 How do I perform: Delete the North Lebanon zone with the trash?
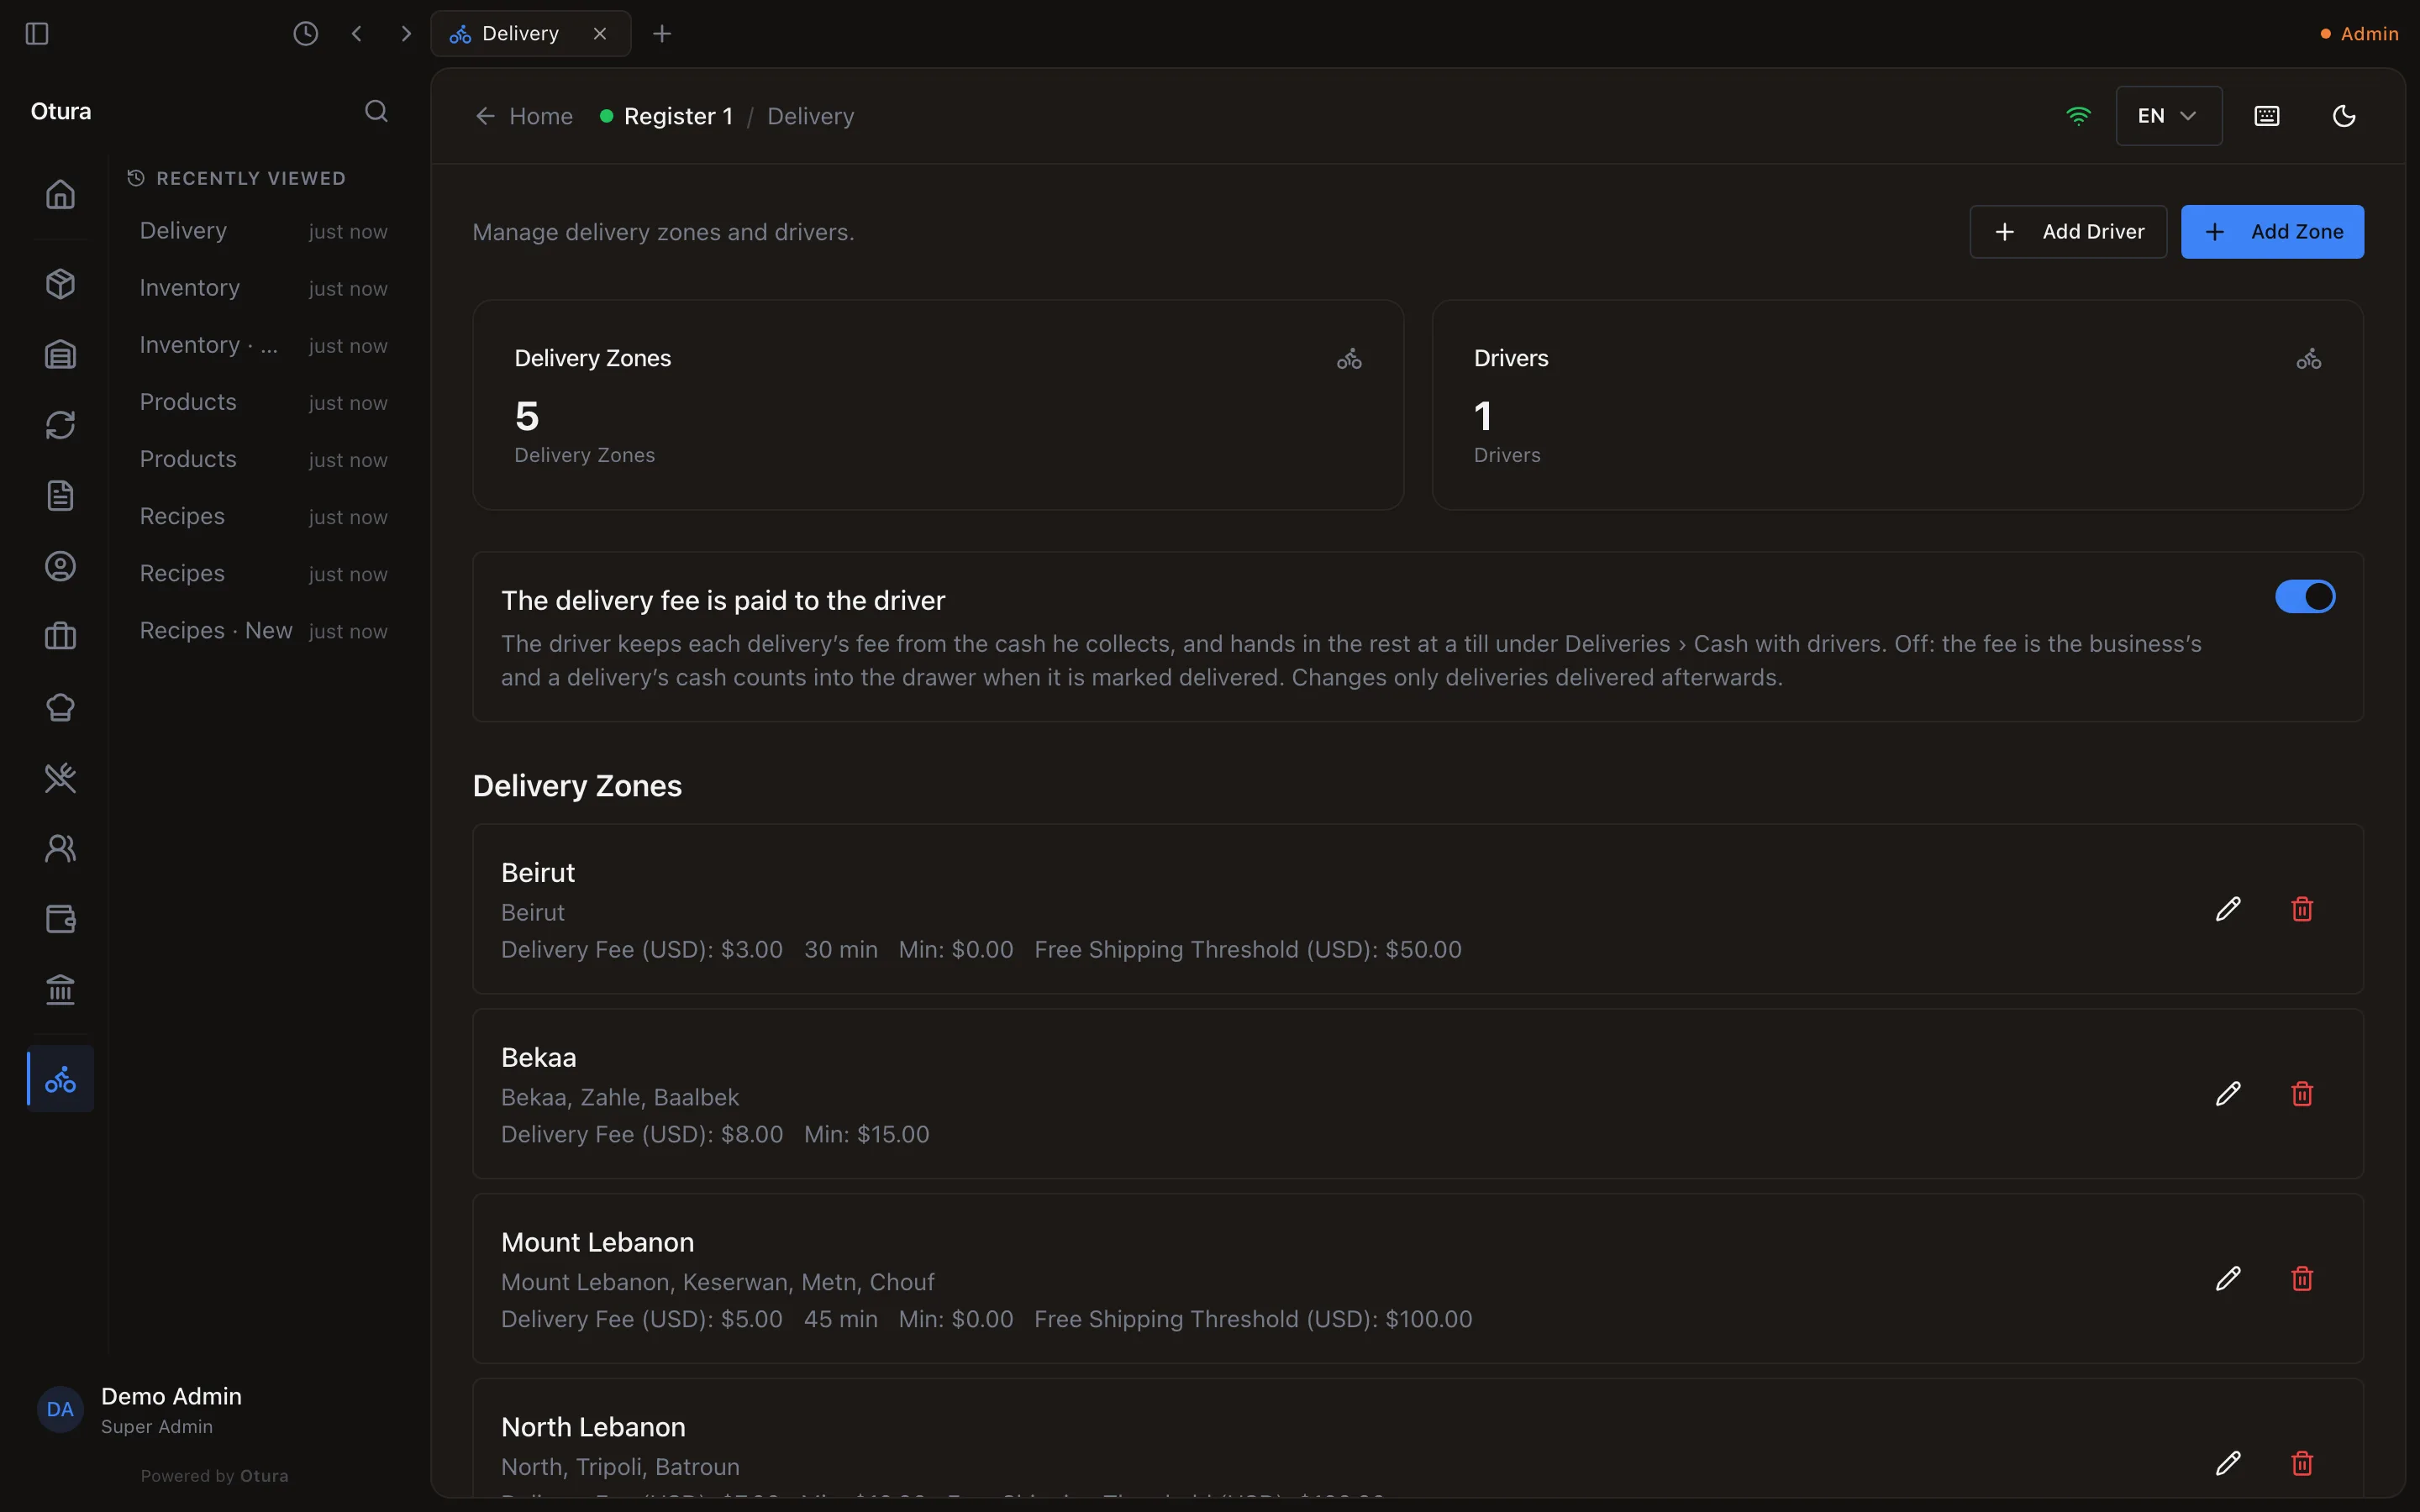(2302, 1464)
